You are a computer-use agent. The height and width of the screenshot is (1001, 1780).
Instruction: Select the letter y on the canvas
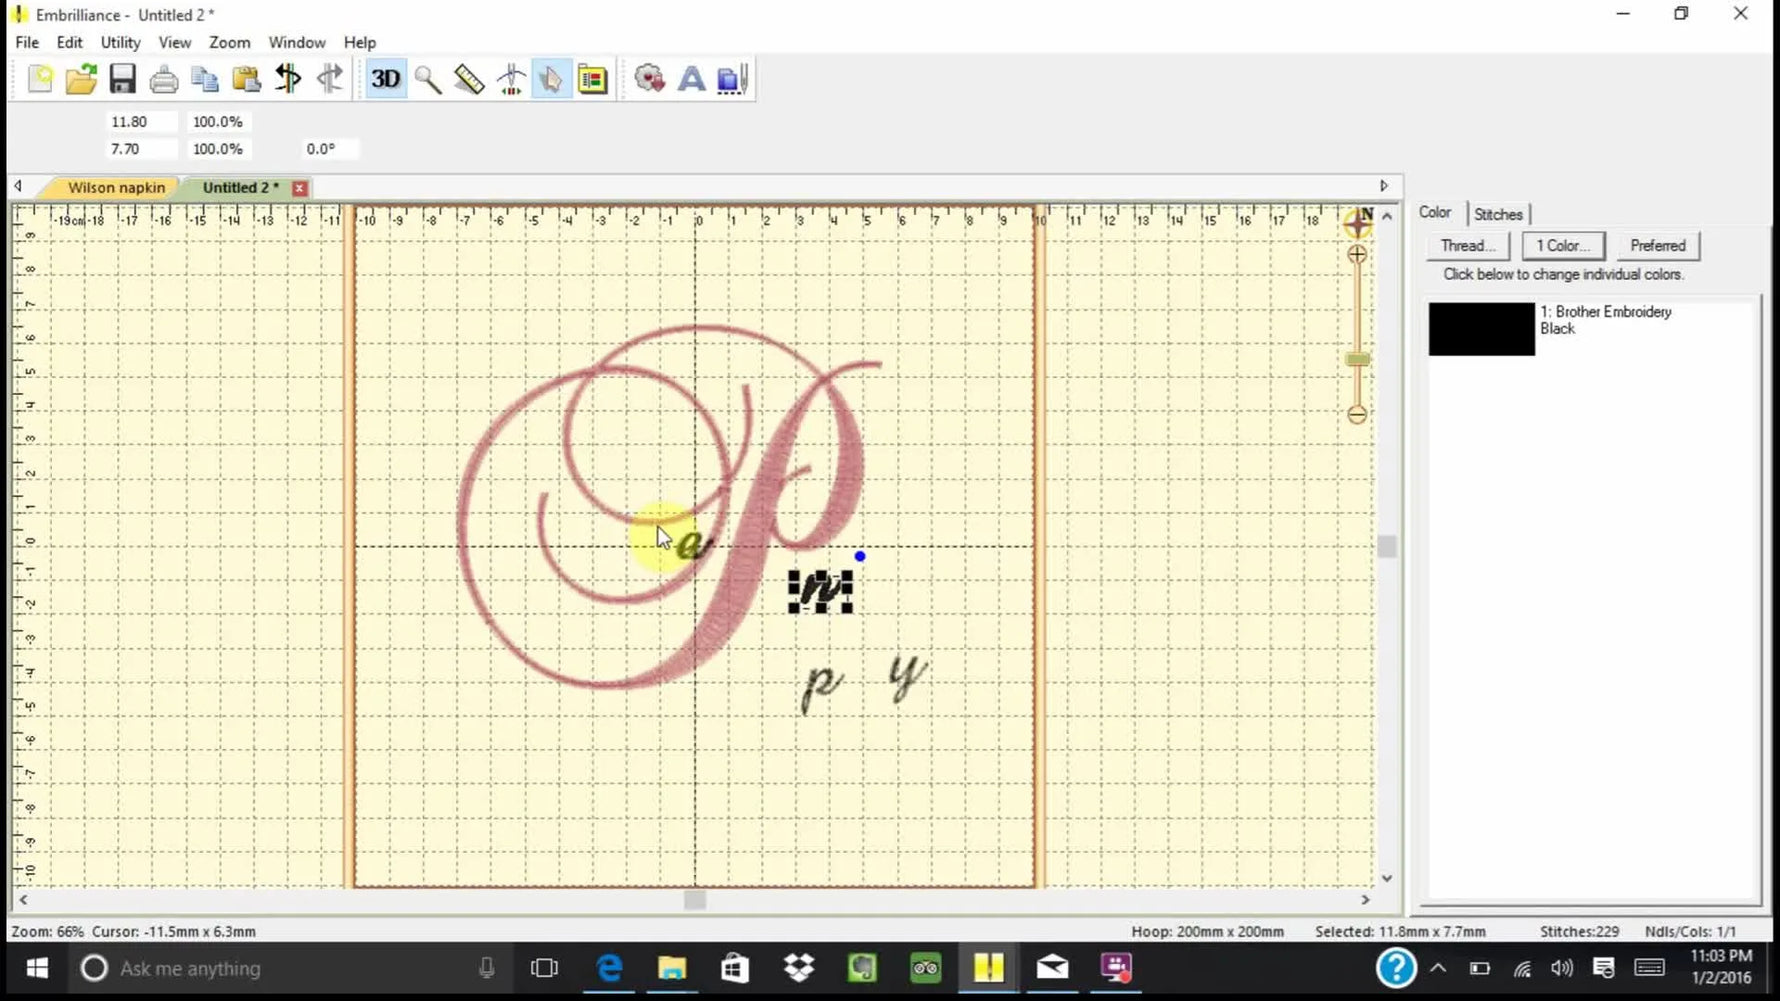pyautogui.click(x=908, y=677)
